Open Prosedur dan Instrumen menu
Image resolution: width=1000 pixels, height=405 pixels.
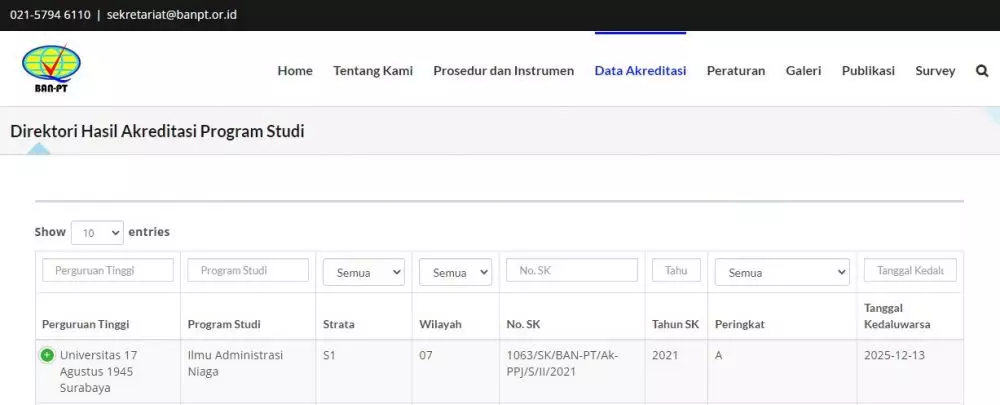tap(503, 71)
